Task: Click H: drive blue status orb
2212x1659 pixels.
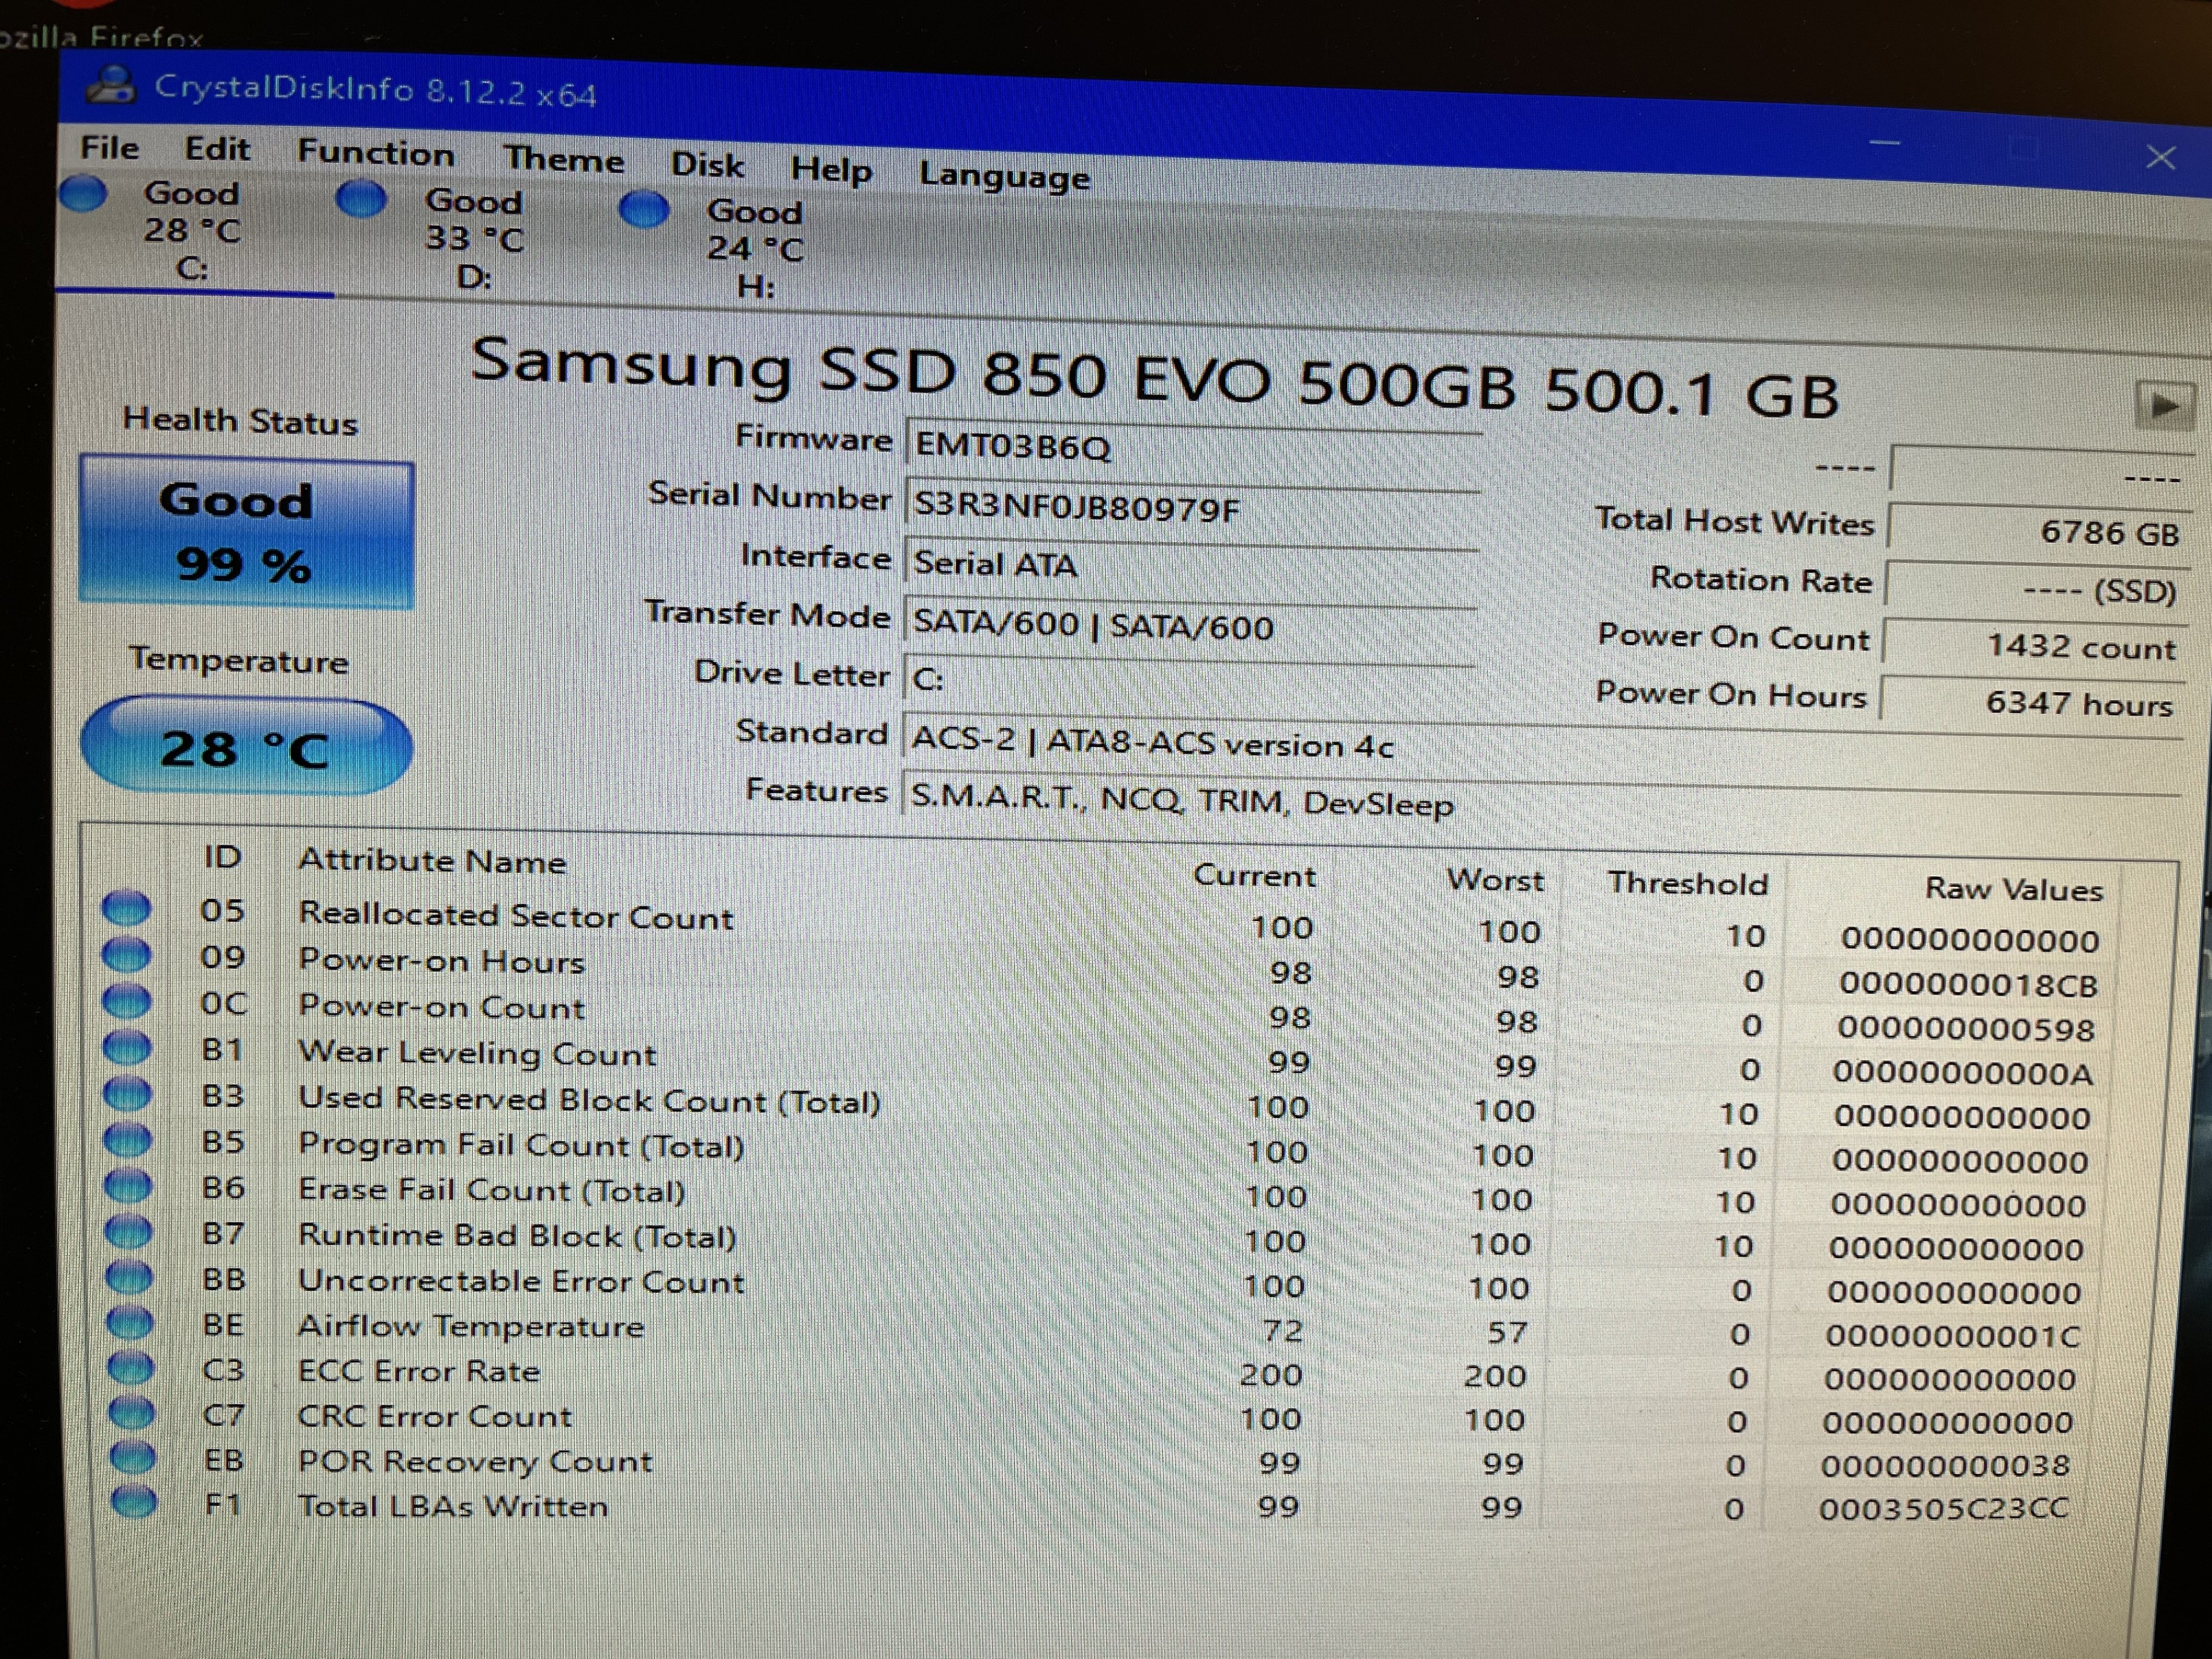Action: 644,210
